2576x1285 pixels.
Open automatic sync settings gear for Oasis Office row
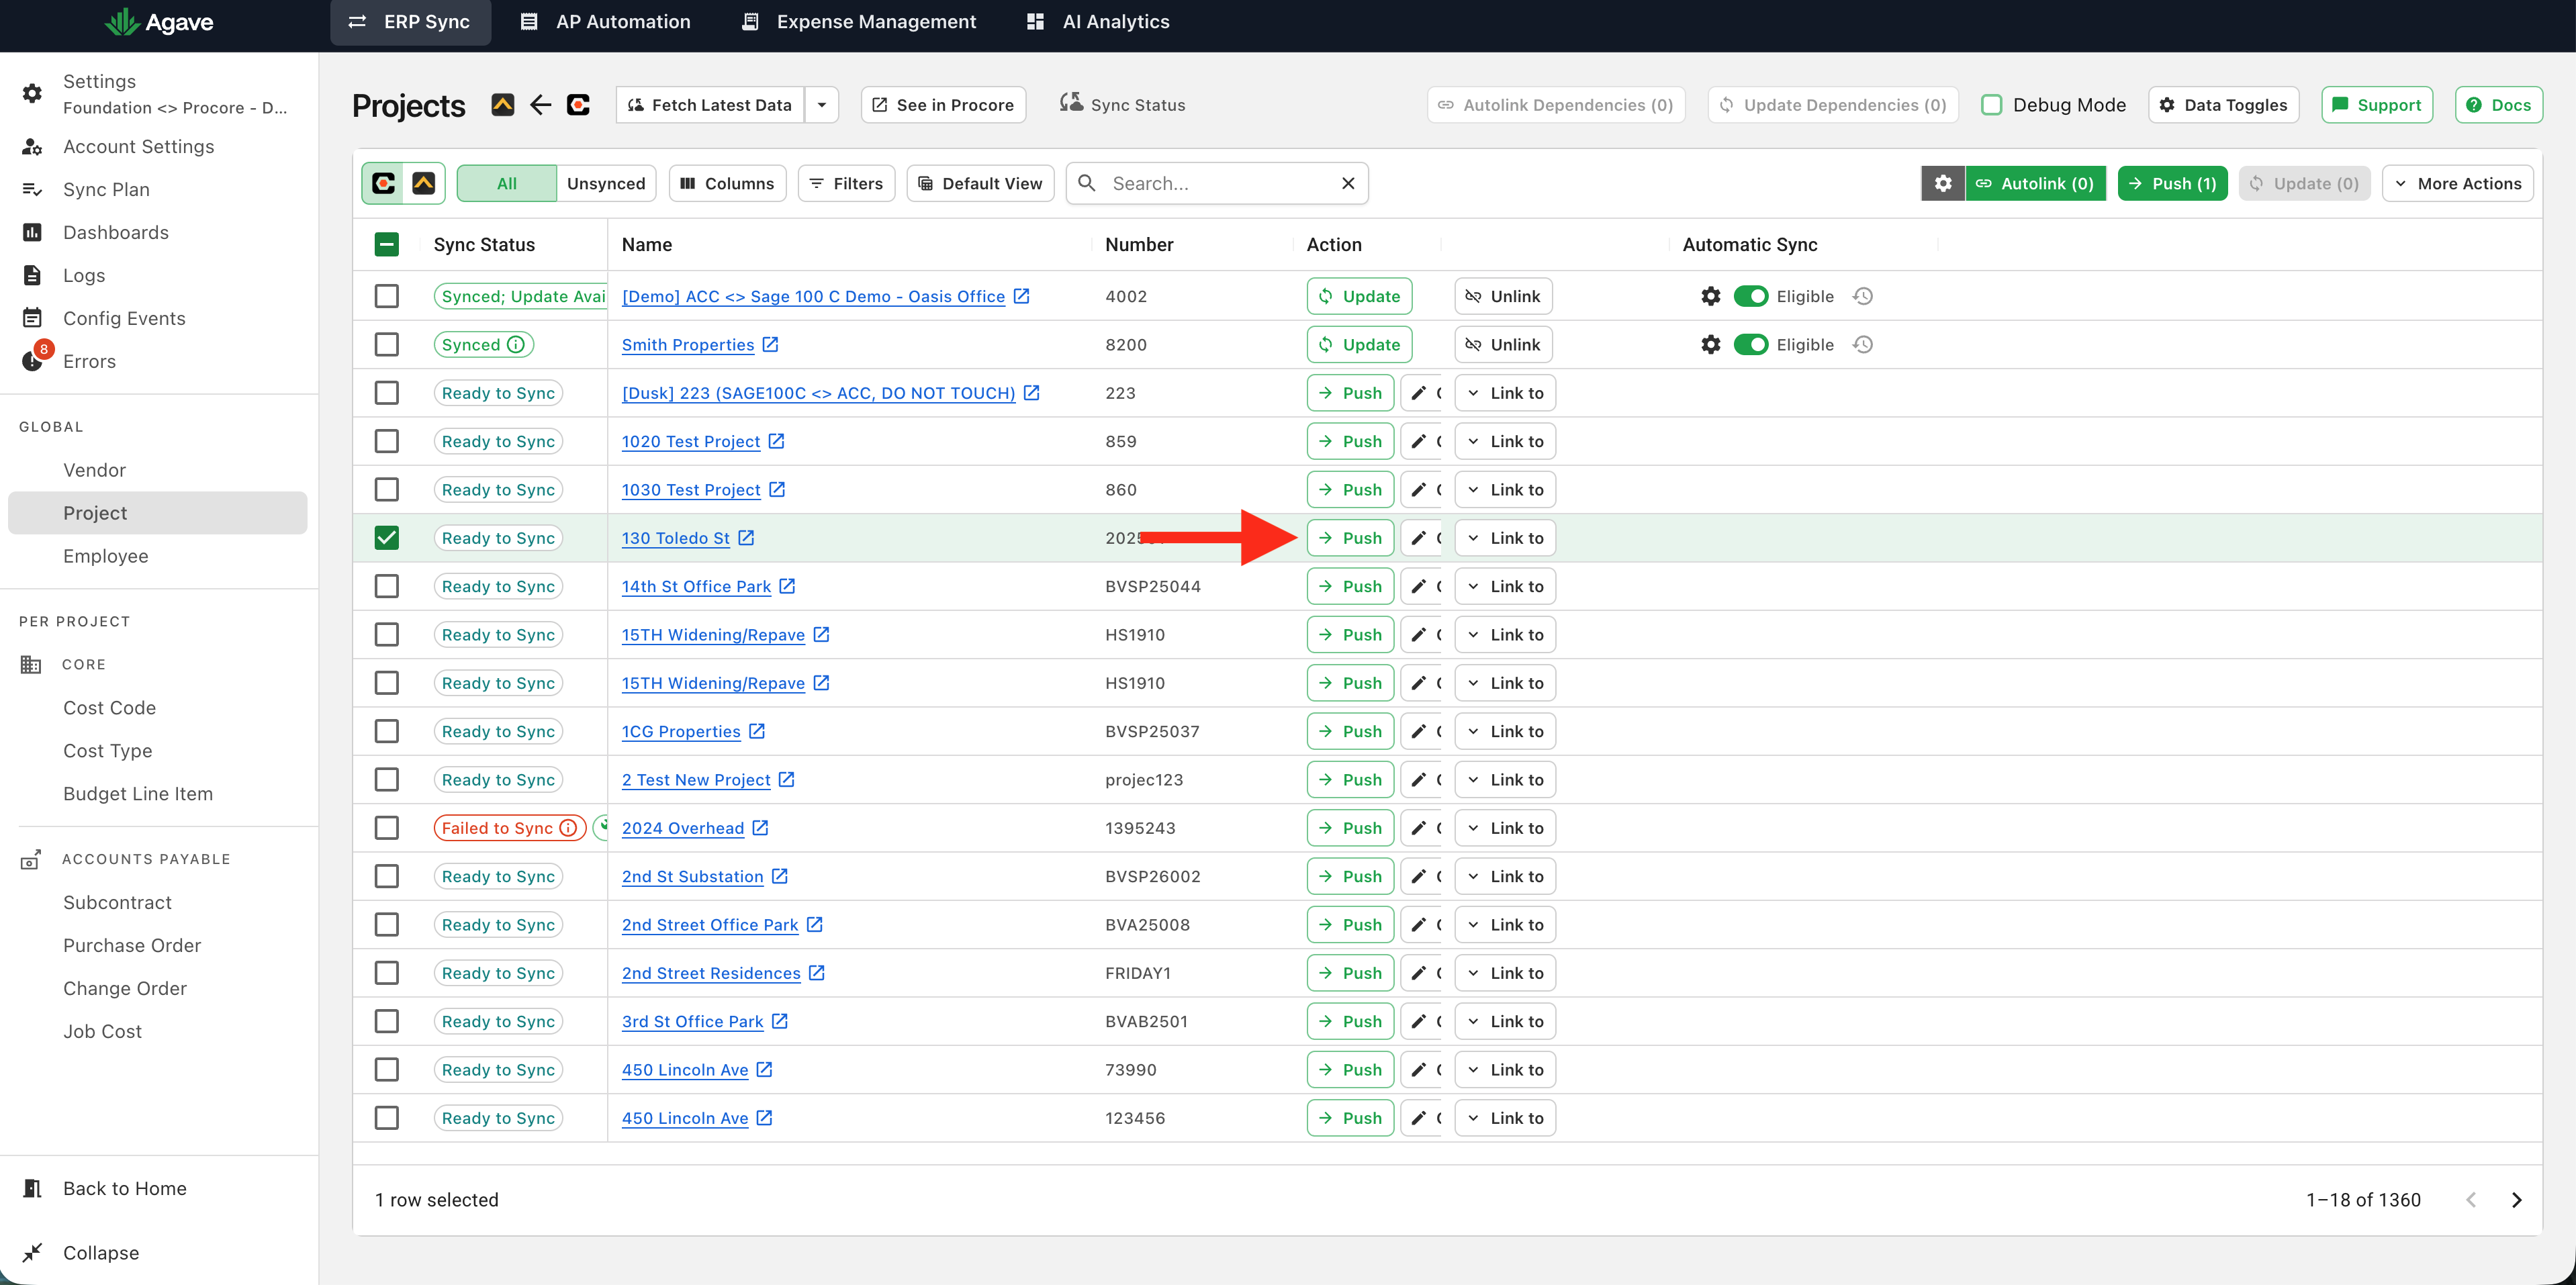(x=1711, y=296)
